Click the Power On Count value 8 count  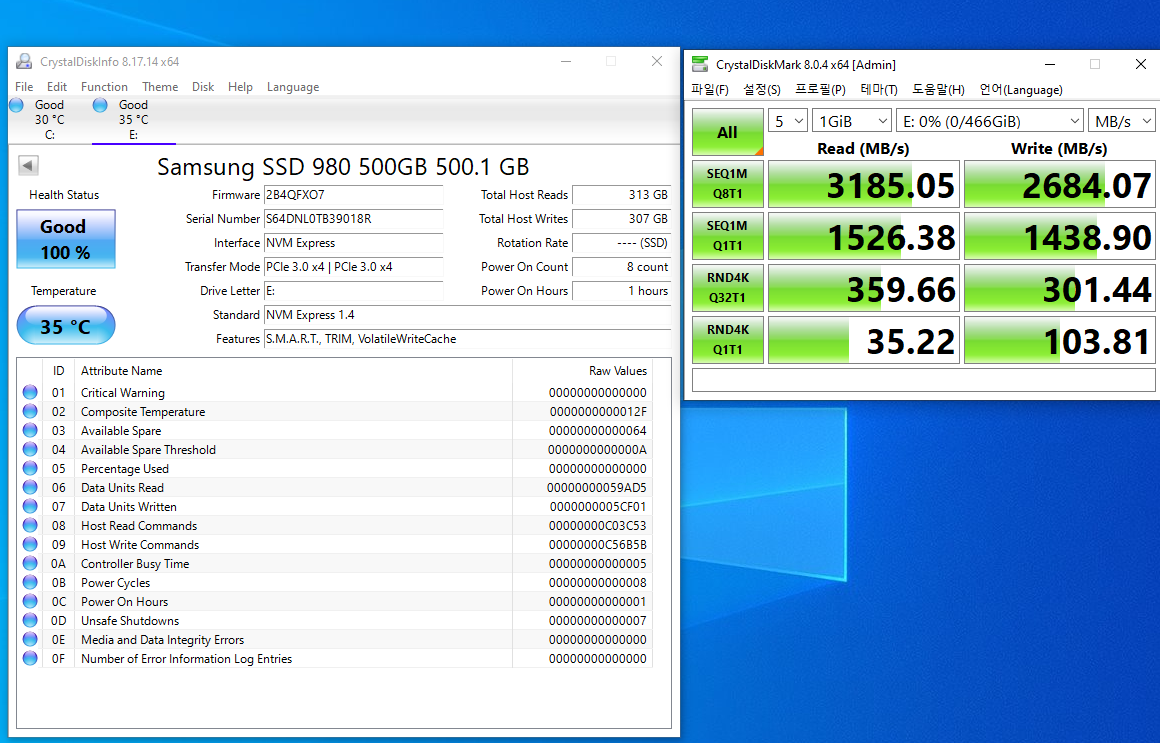[x=621, y=266]
